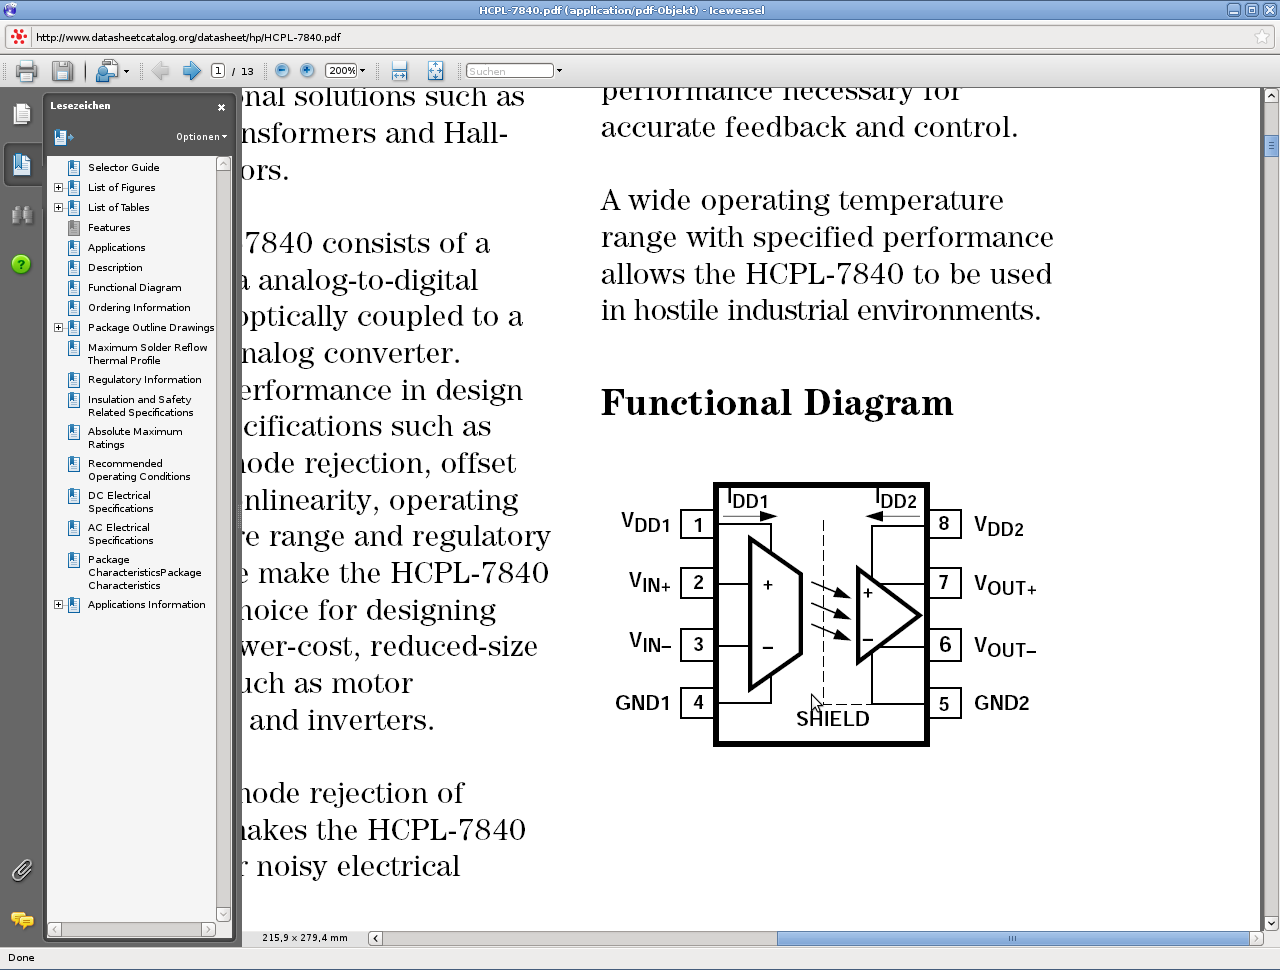
Task: Open search options dropdown arrow
Action: click(559, 71)
